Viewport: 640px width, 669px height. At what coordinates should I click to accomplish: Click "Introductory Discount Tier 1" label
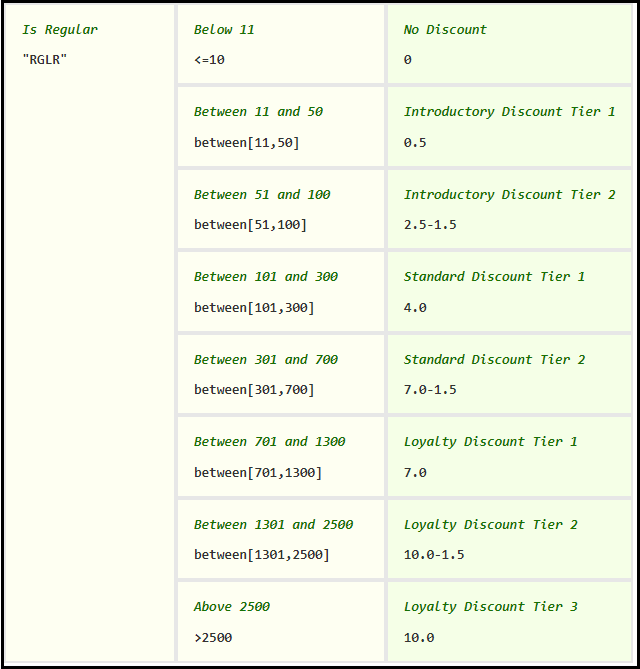click(x=509, y=112)
